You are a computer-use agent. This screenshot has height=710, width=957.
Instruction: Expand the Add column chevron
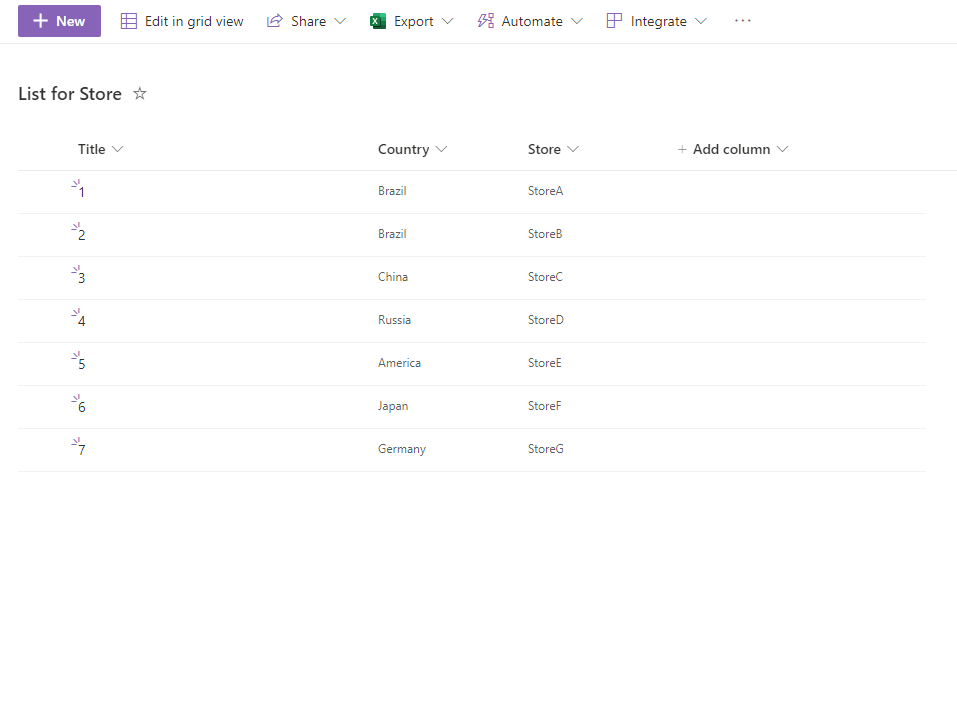782,150
